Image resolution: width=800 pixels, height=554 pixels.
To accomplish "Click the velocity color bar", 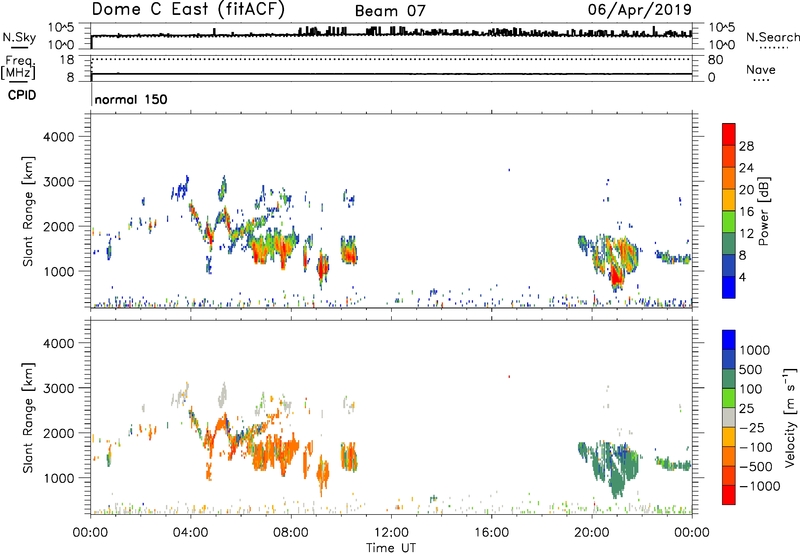I will point(729,417).
